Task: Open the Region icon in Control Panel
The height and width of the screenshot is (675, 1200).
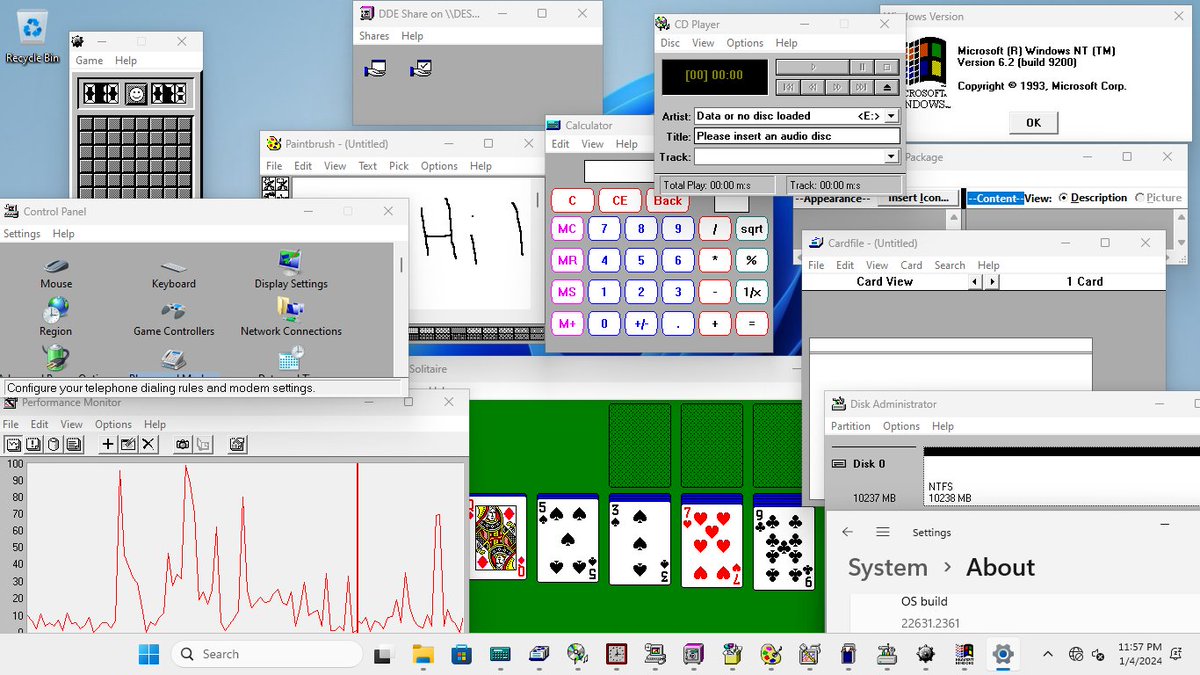Action: coord(56,318)
